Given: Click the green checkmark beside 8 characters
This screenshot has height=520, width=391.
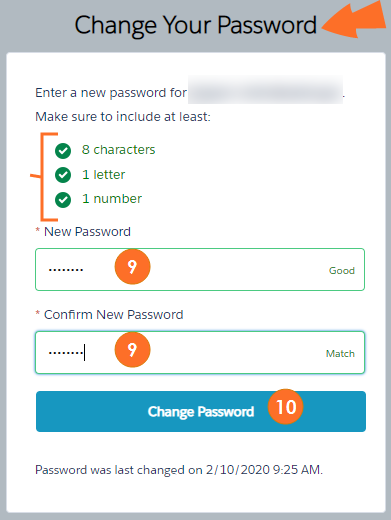Looking at the screenshot, I should (x=63, y=151).
